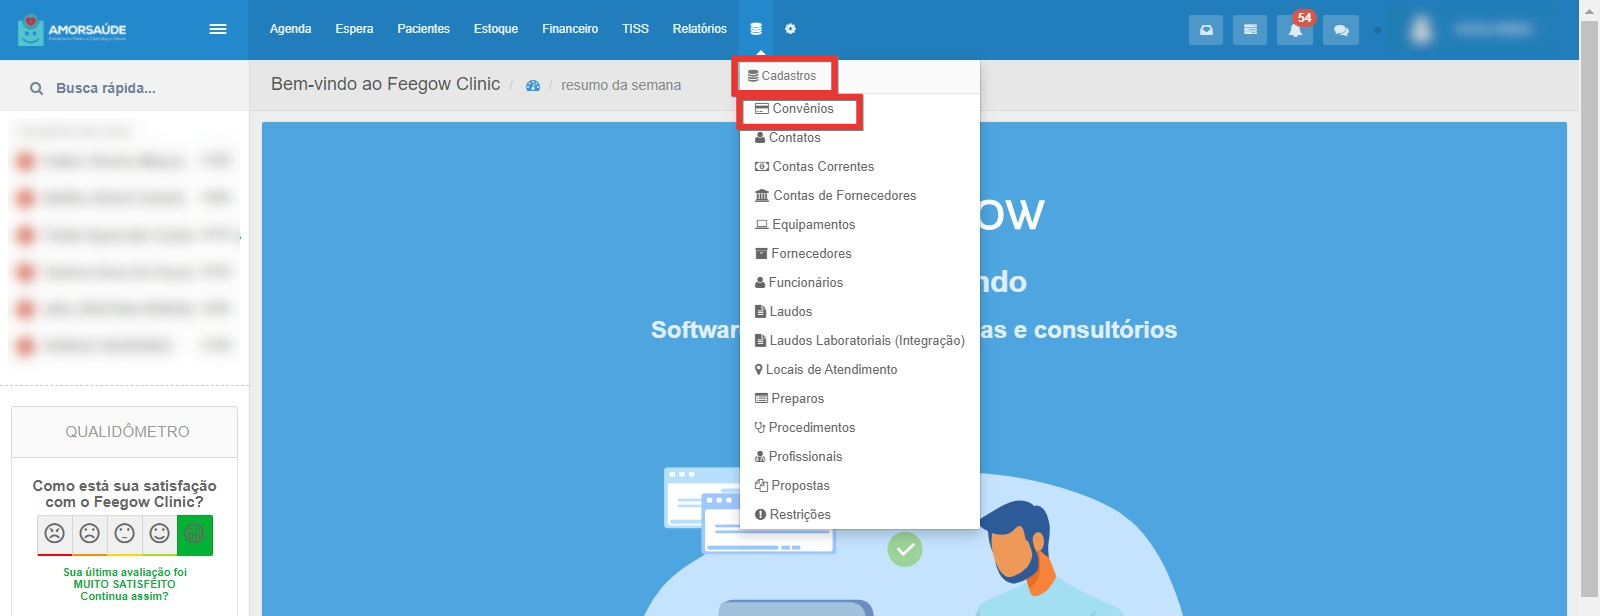
Task: Click the page scrollbar up arrow
Action: point(1589,9)
